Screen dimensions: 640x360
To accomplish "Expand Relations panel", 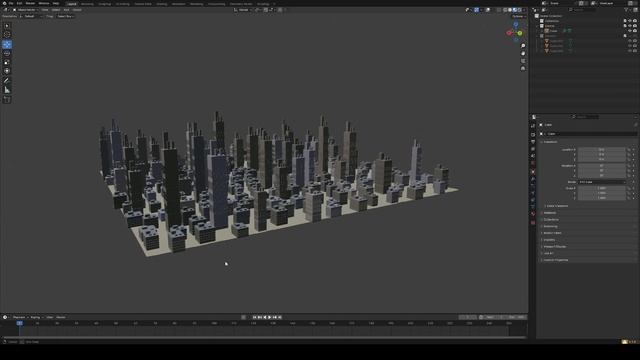I will pyautogui.click(x=549, y=213).
